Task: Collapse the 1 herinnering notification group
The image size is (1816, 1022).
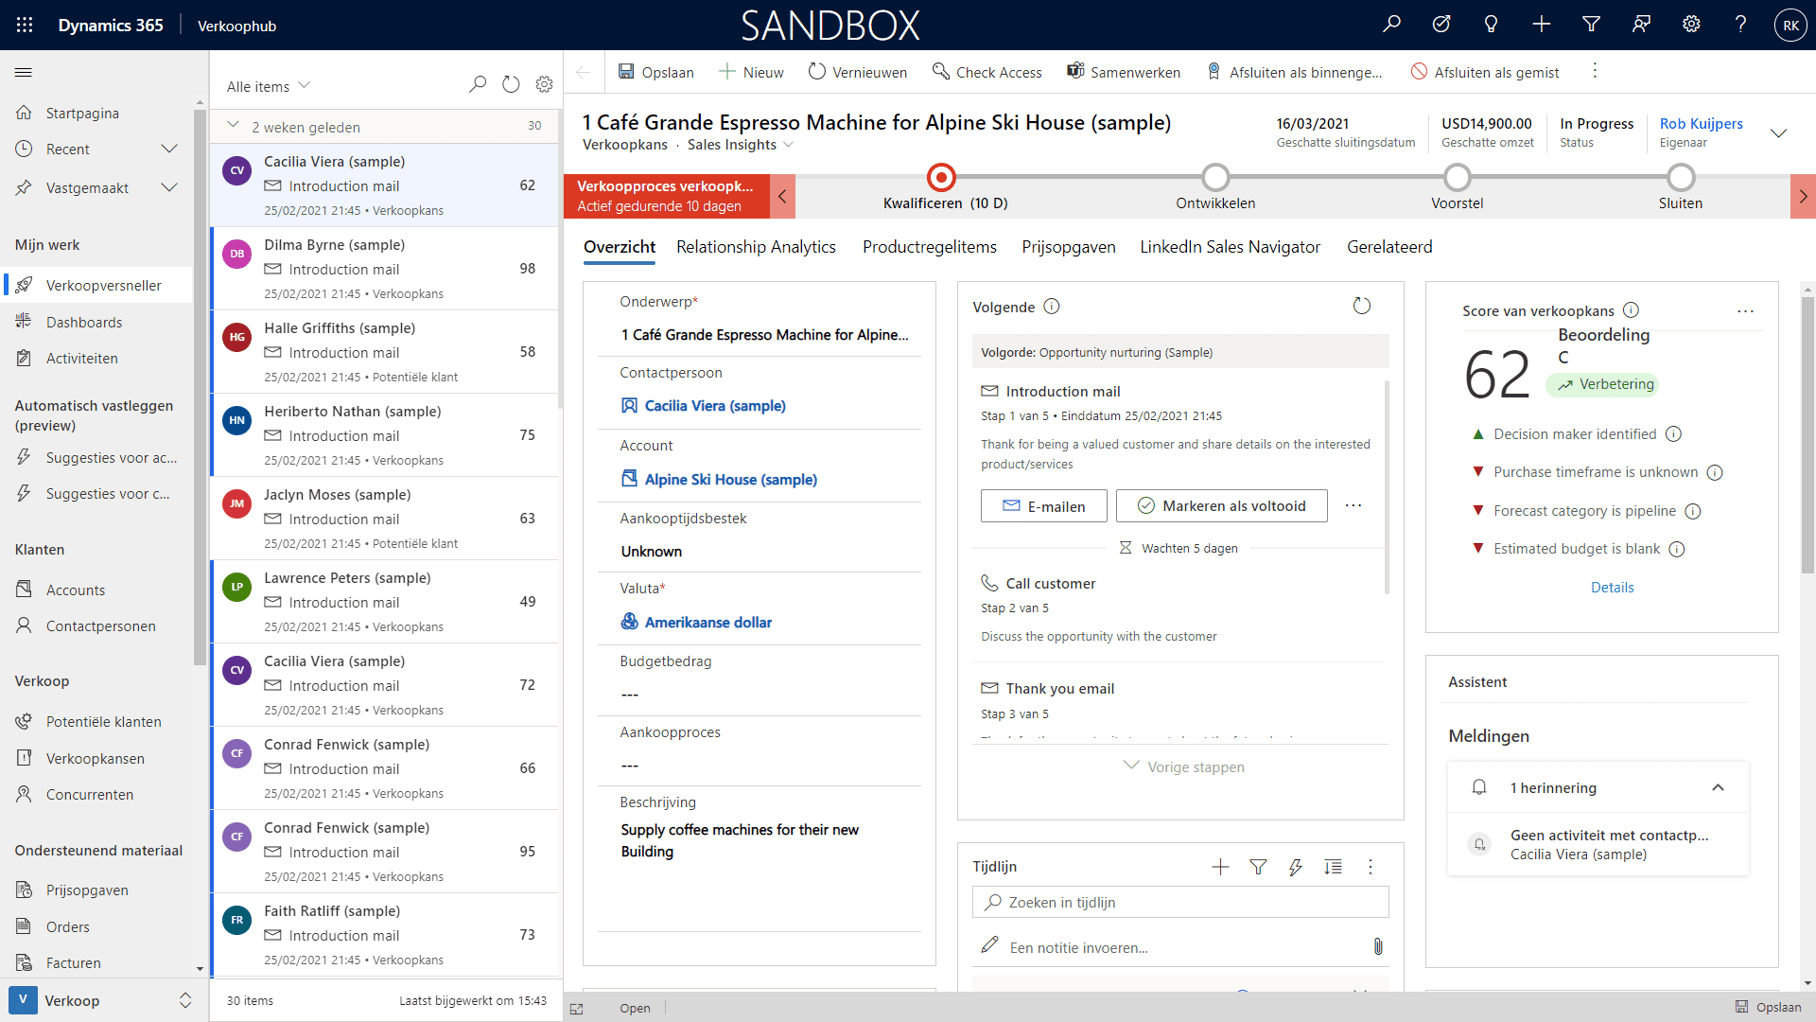Action: point(1718,788)
